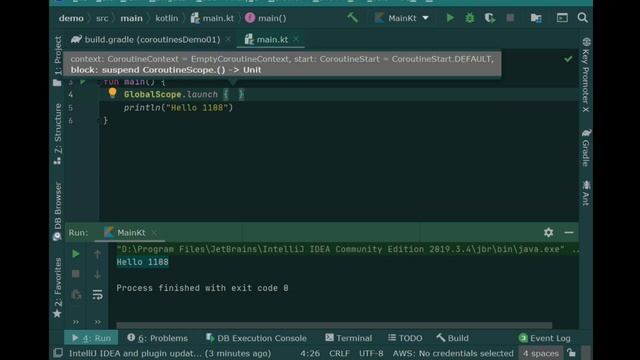This screenshot has width=640, height=360.
Task: Click the 4:26 line-column indicator
Action: coord(310,353)
